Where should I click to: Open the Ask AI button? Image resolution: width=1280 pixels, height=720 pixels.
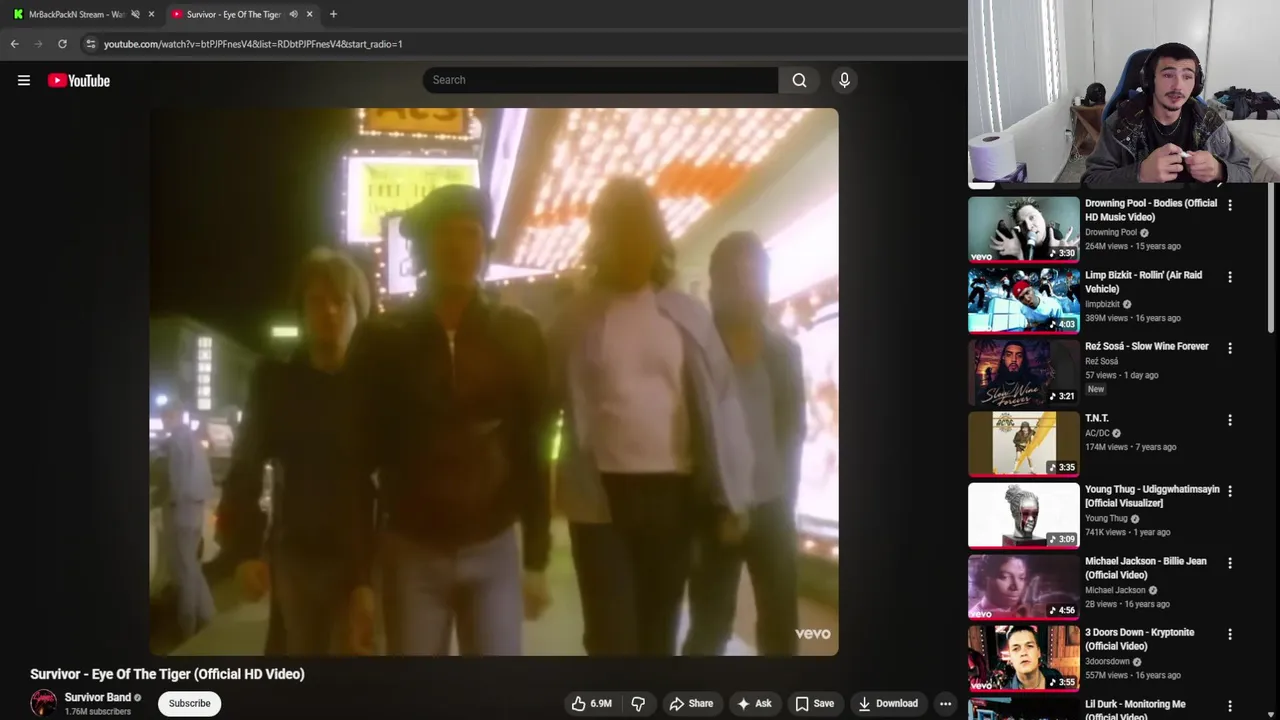coord(754,704)
